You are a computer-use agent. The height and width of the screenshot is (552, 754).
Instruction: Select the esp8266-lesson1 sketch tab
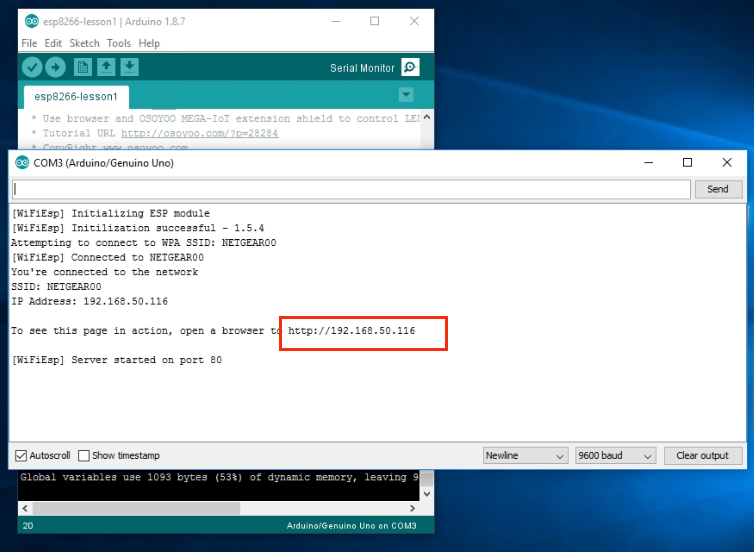tap(76, 97)
